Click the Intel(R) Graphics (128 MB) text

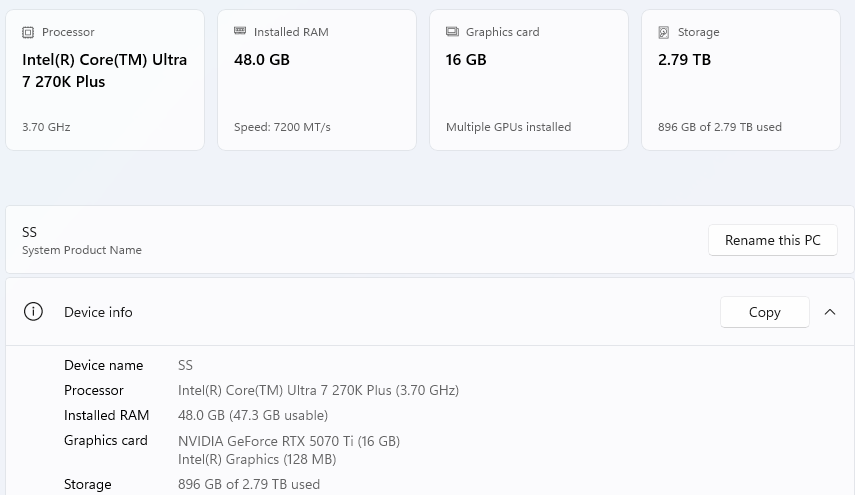[257, 460]
